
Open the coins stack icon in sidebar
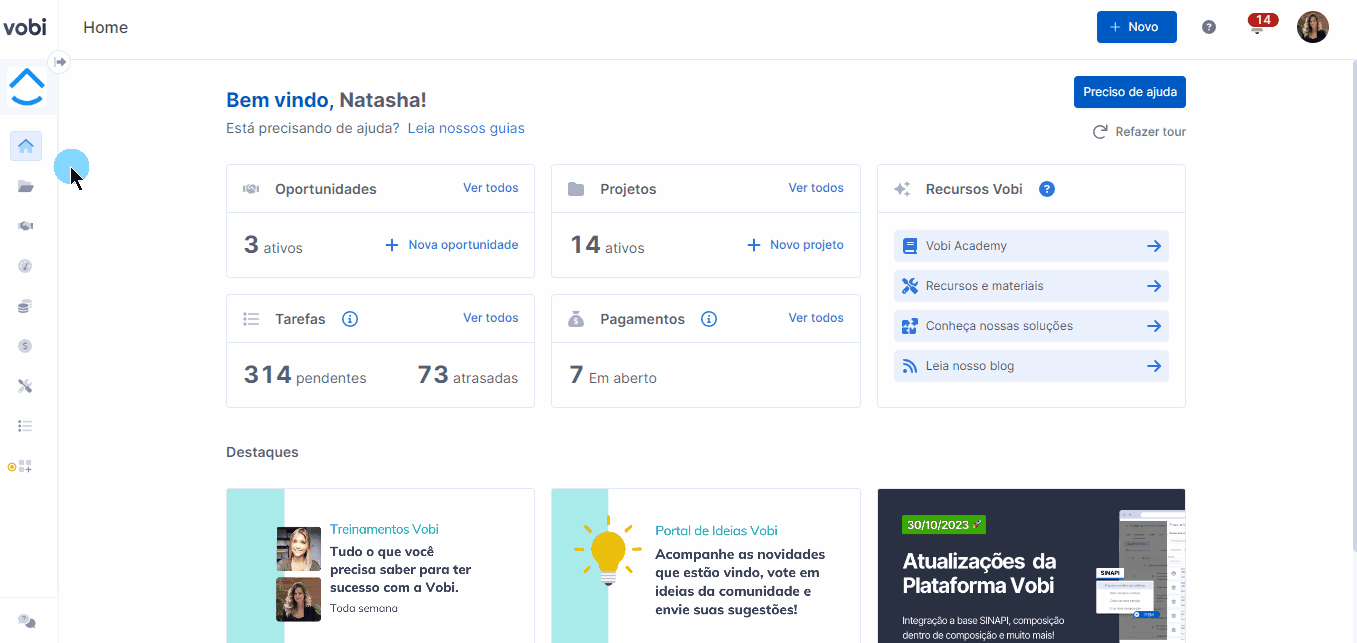[26, 306]
